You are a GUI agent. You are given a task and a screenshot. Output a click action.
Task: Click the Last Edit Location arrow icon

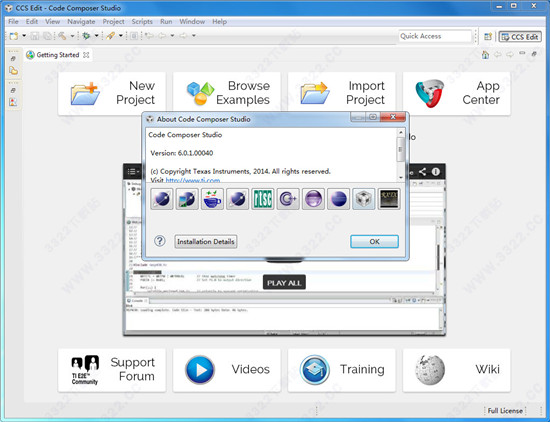pyautogui.click(x=149, y=36)
